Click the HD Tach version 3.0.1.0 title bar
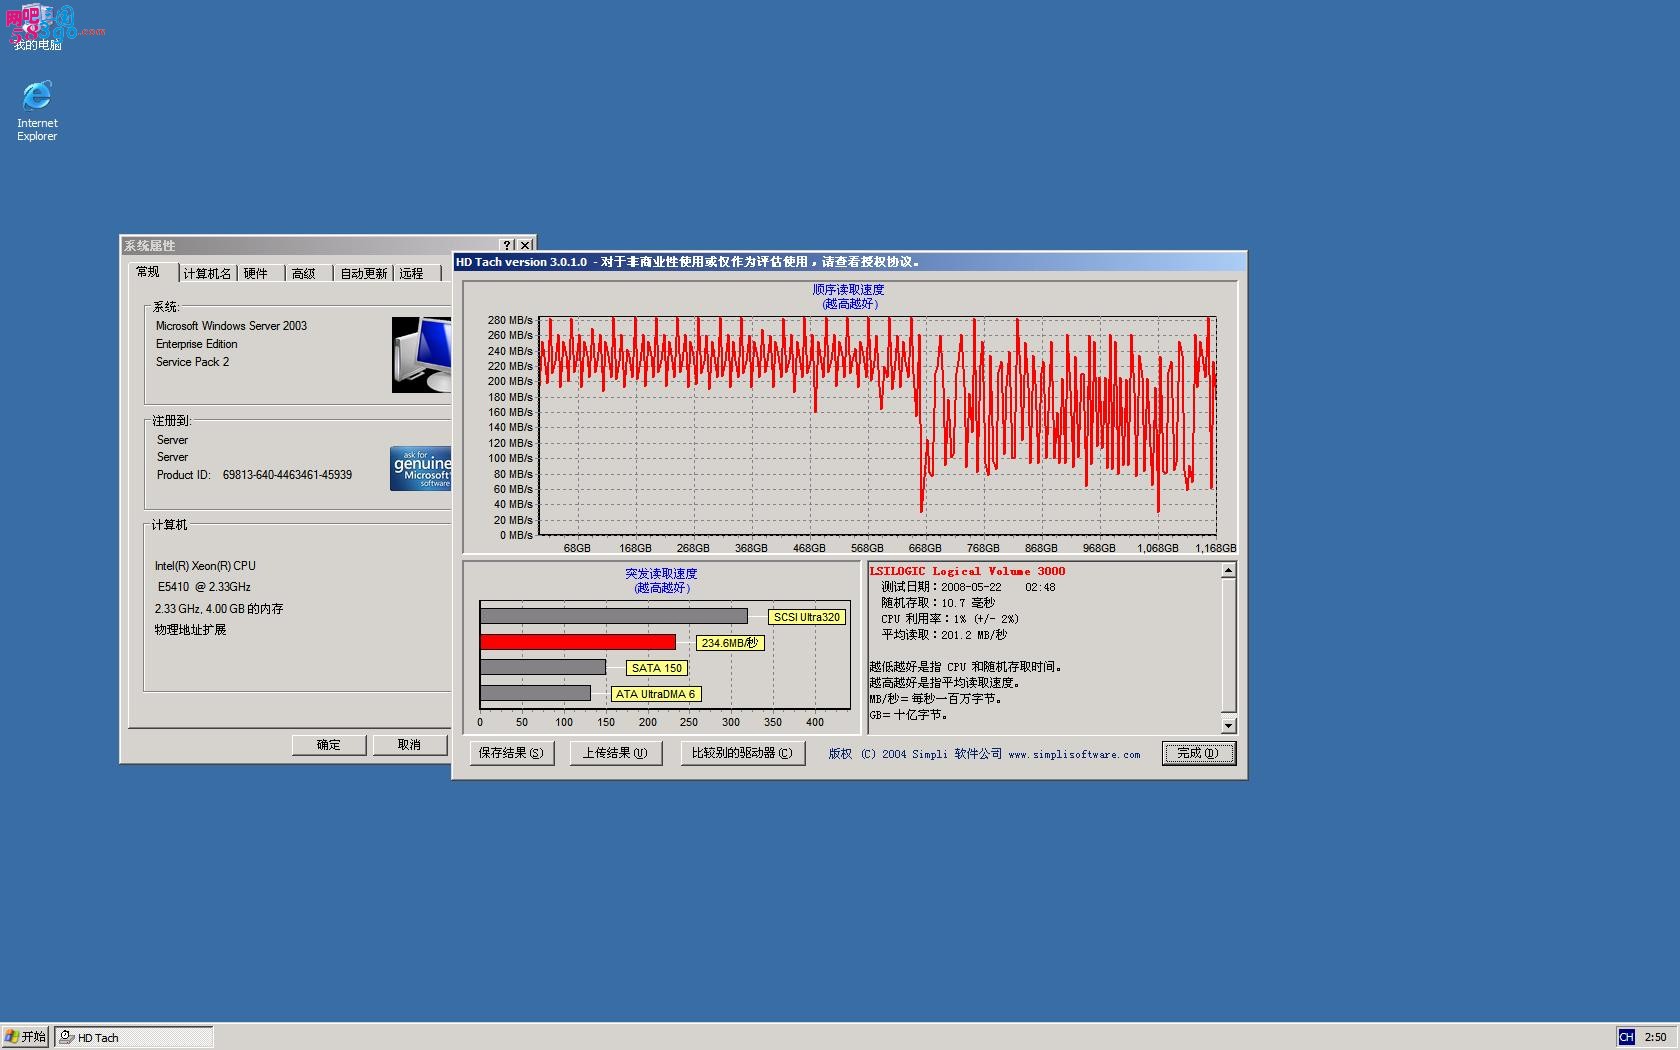1680x1050 pixels. [x=849, y=262]
